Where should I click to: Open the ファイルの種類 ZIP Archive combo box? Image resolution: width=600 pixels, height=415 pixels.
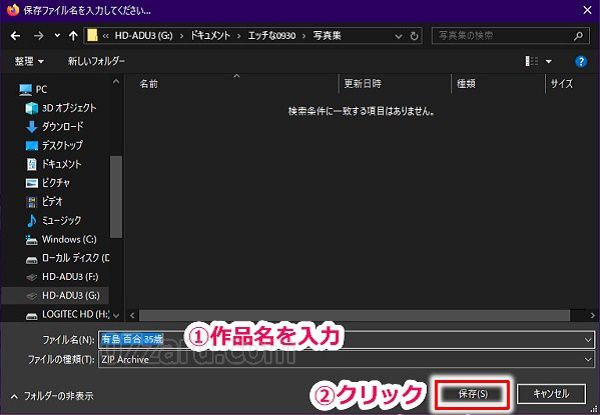pos(346,360)
